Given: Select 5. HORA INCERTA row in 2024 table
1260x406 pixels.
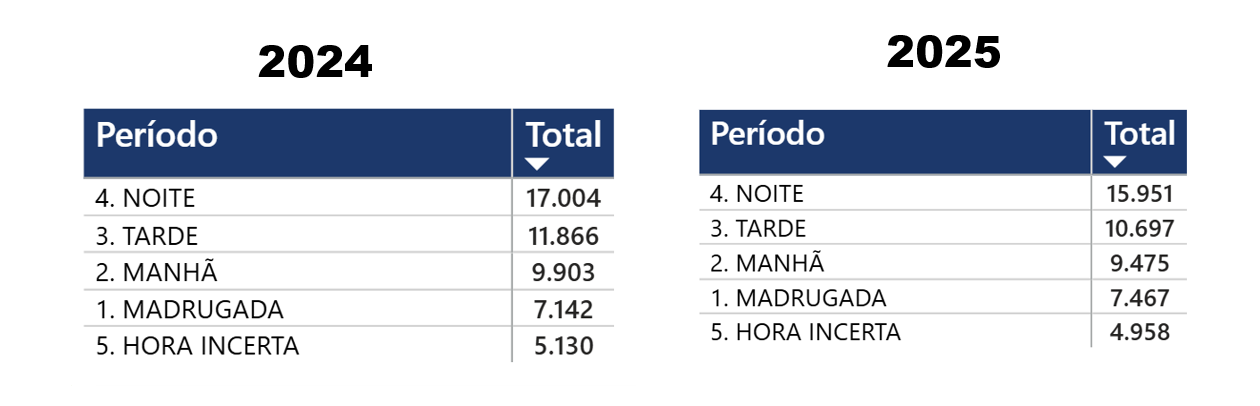Looking at the screenshot, I should (348, 345).
